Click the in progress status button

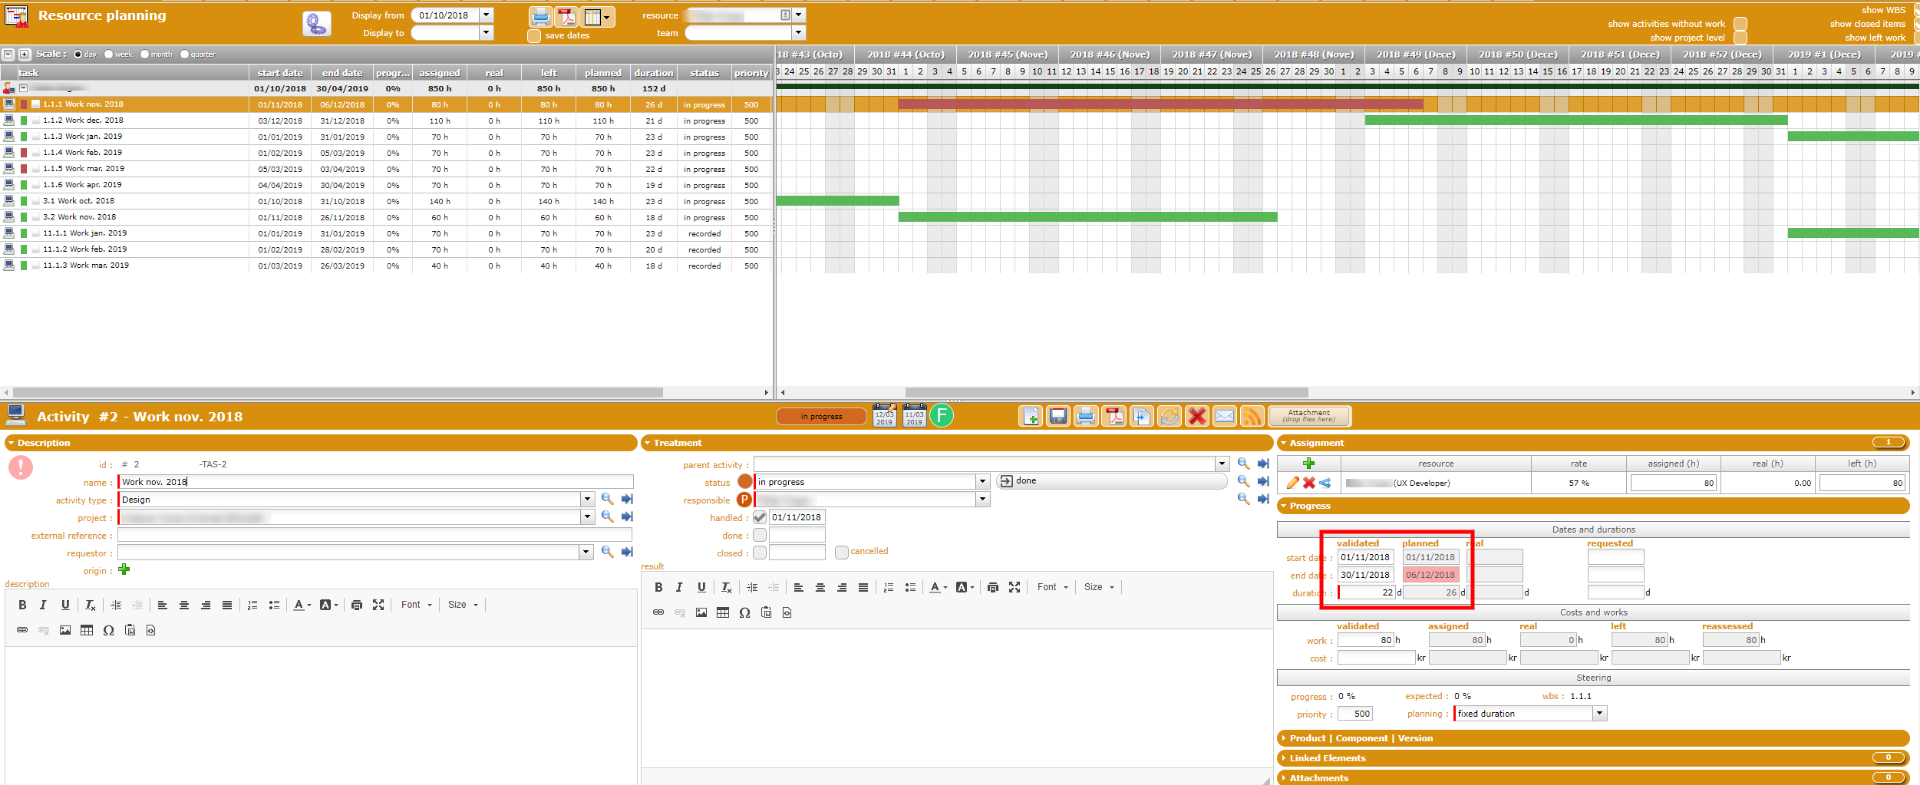(821, 416)
